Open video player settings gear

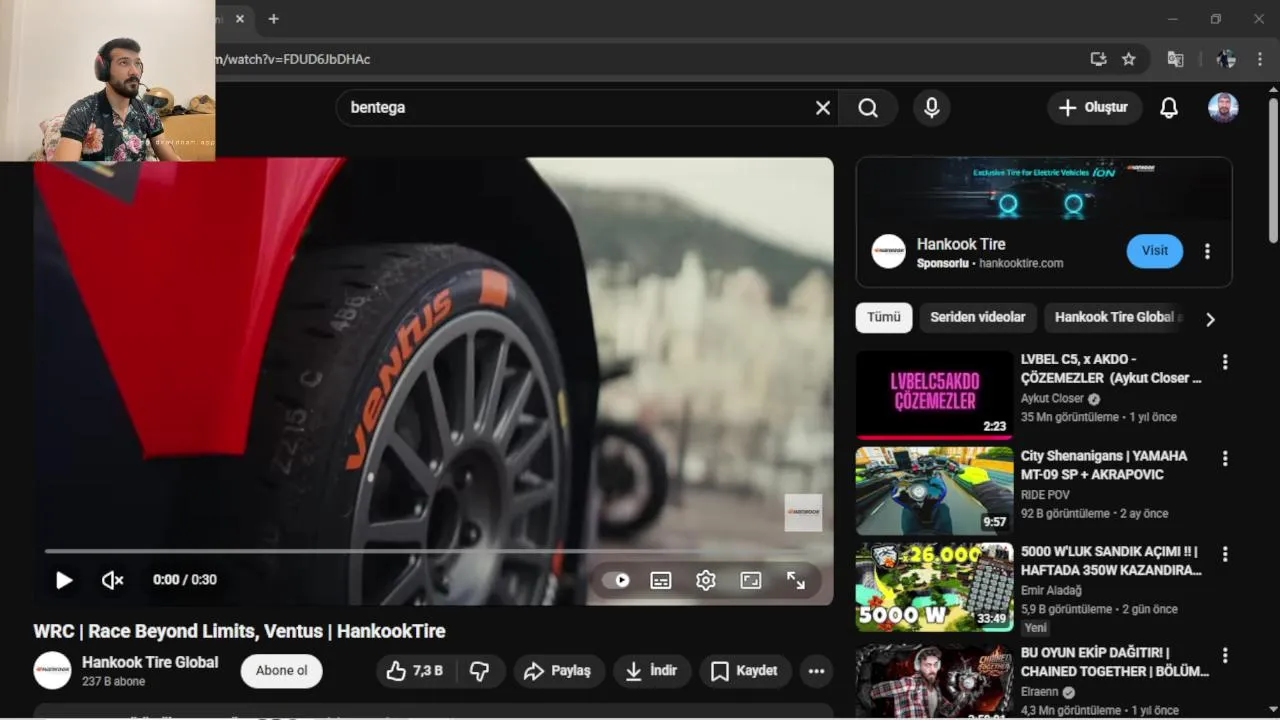(x=706, y=580)
